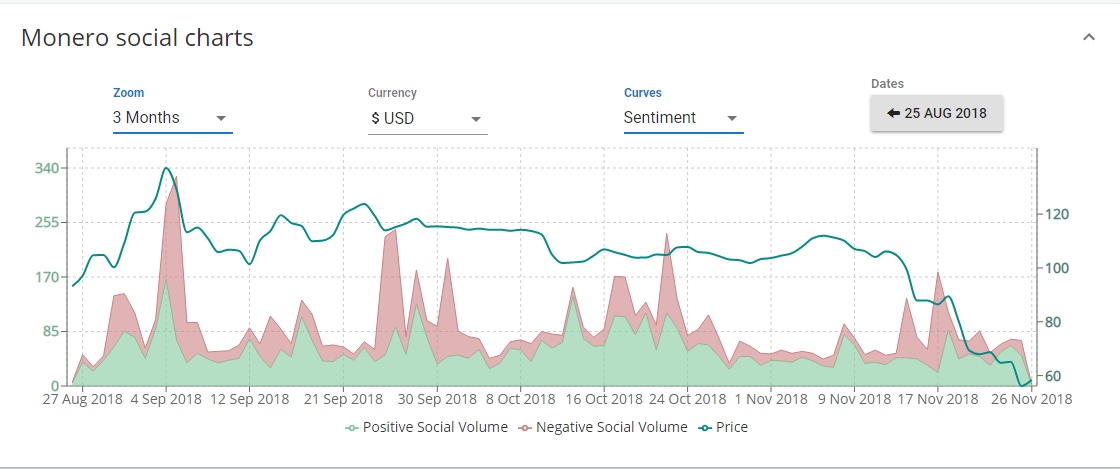
Task: Click the back arrow icon in Dates button
Action: [x=893, y=113]
